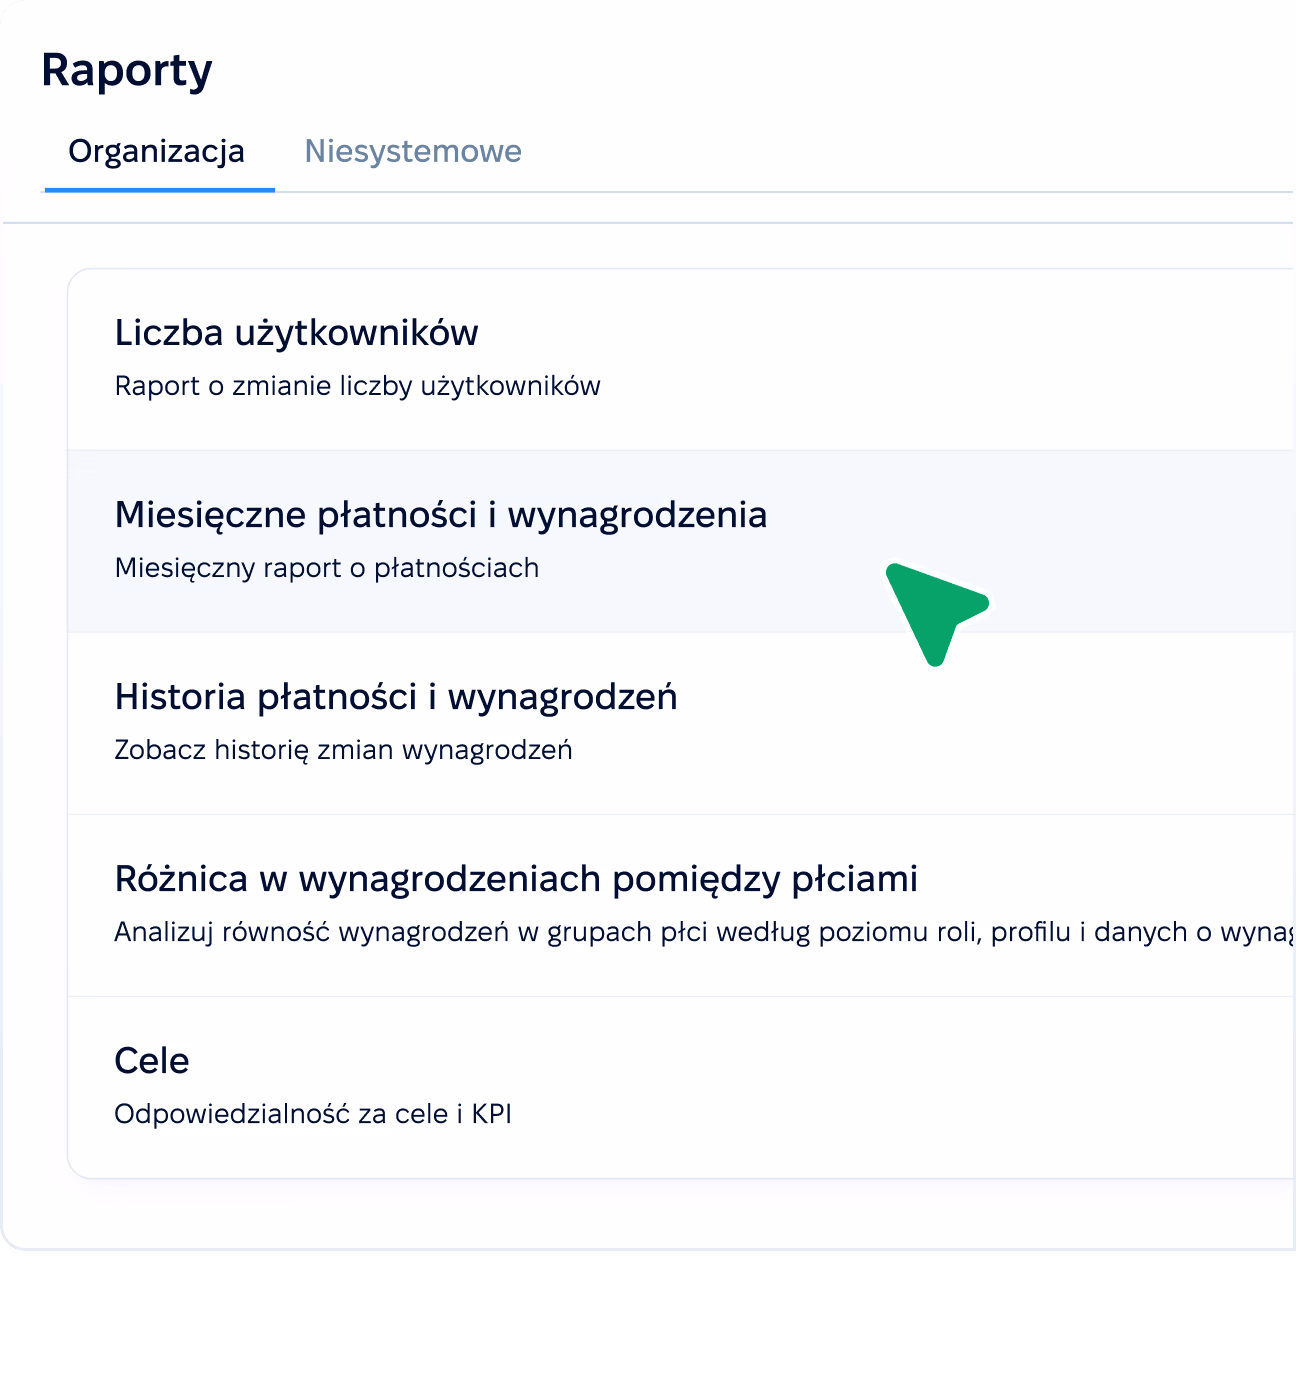Click description 'Zobacz historię zmian wynagrodzeń'
The image size is (1296, 1382).
pyautogui.click(x=344, y=750)
